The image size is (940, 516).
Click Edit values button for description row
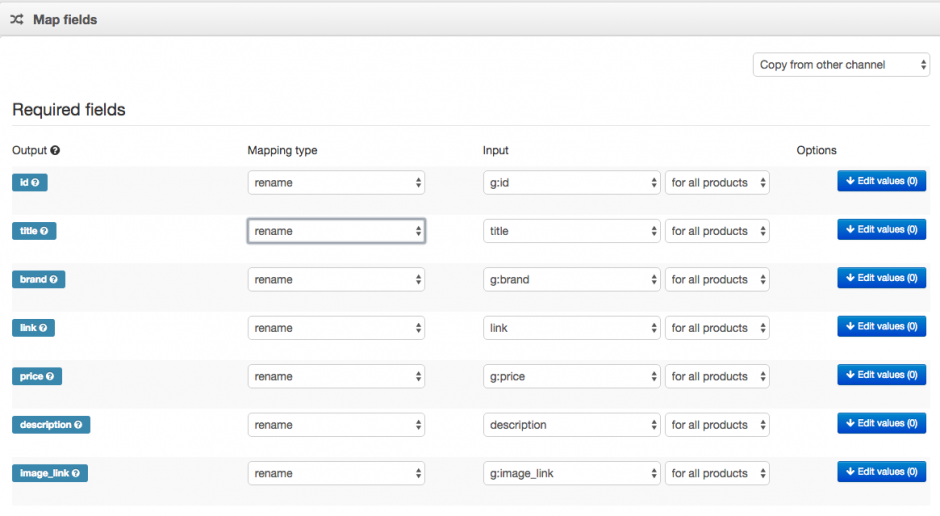881,424
